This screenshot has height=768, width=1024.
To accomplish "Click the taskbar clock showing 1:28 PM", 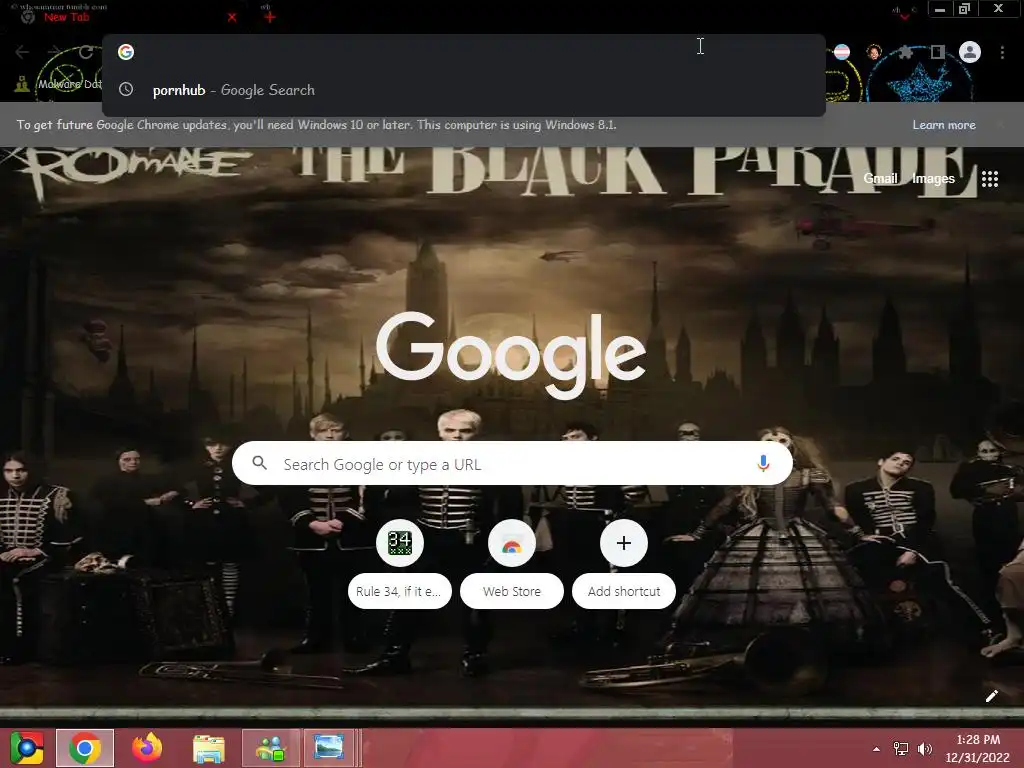I will pyautogui.click(x=978, y=748).
